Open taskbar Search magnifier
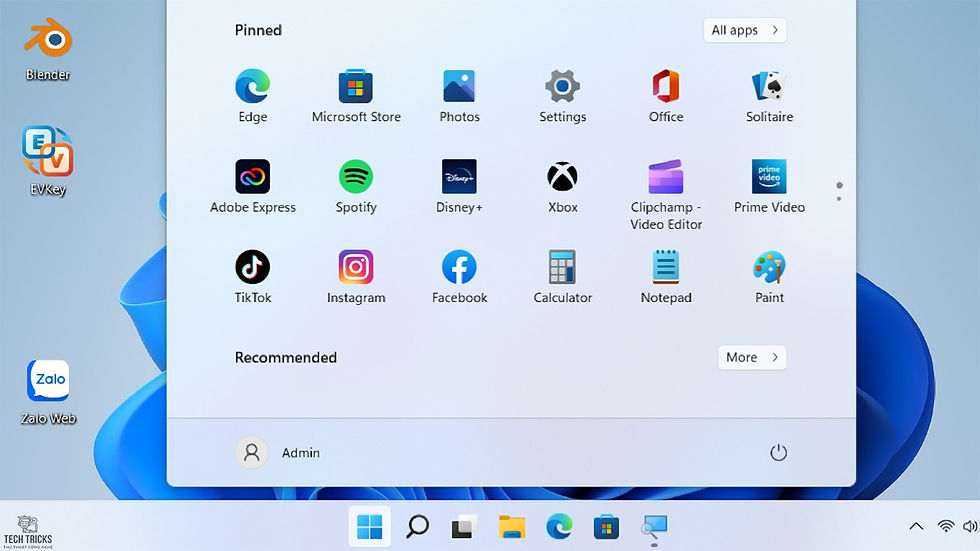This screenshot has height=551, width=980. pyautogui.click(x=417, y=527)
